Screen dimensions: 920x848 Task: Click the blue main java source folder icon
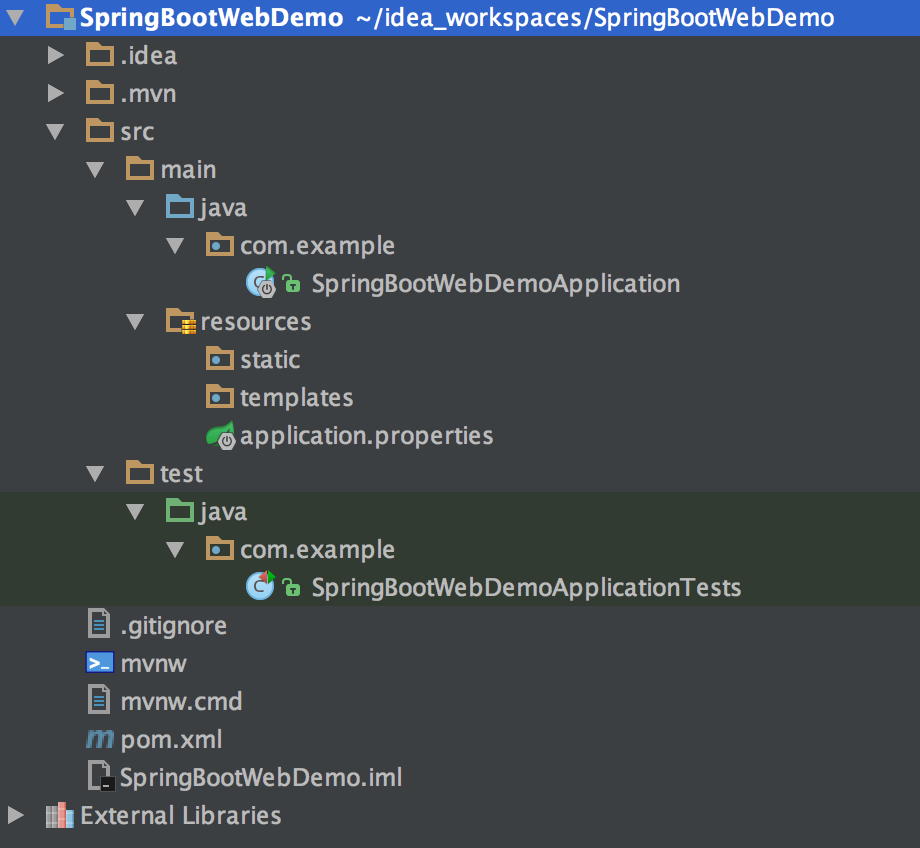click(180, 206)
